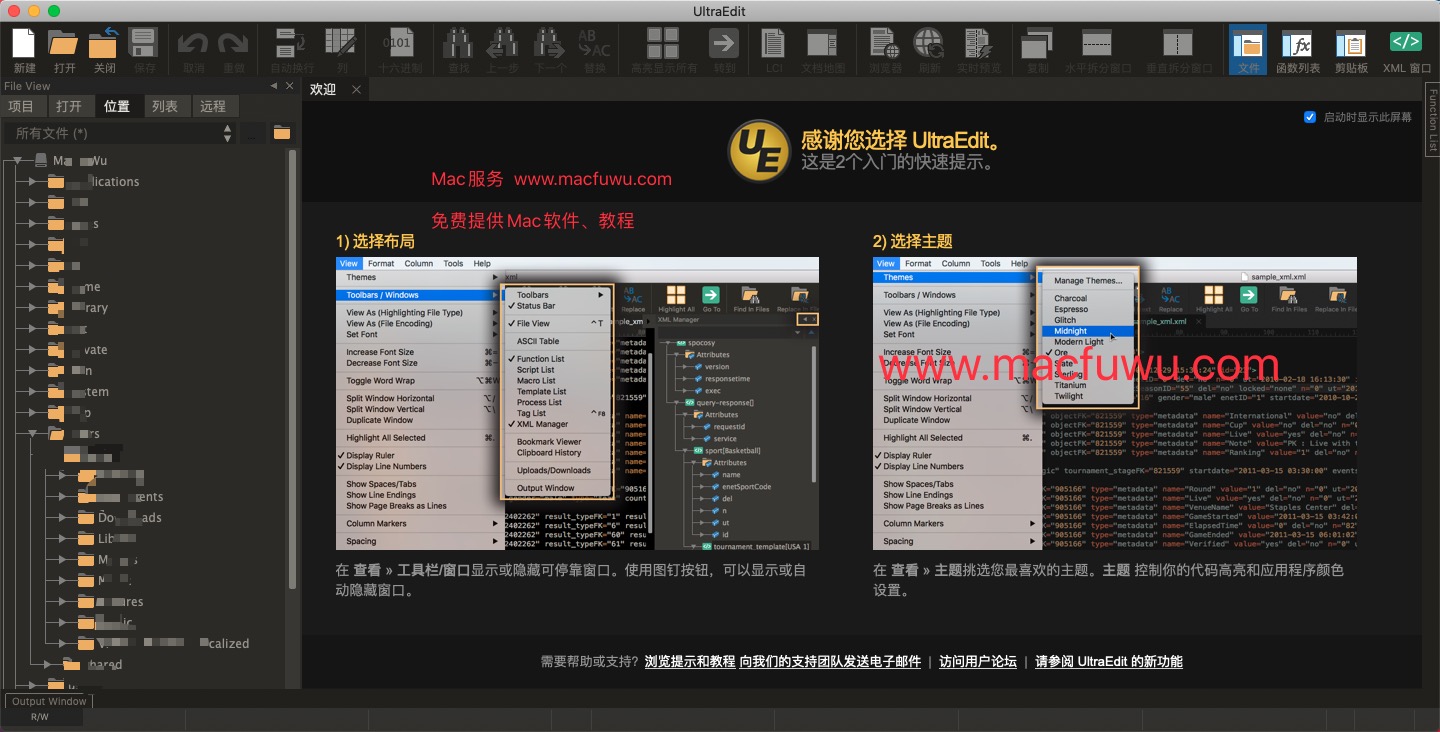The width and height of the screenshot is (1440, 732).
Task: Click the 刷新 refresh globe icon
Action: click(929, 50)
